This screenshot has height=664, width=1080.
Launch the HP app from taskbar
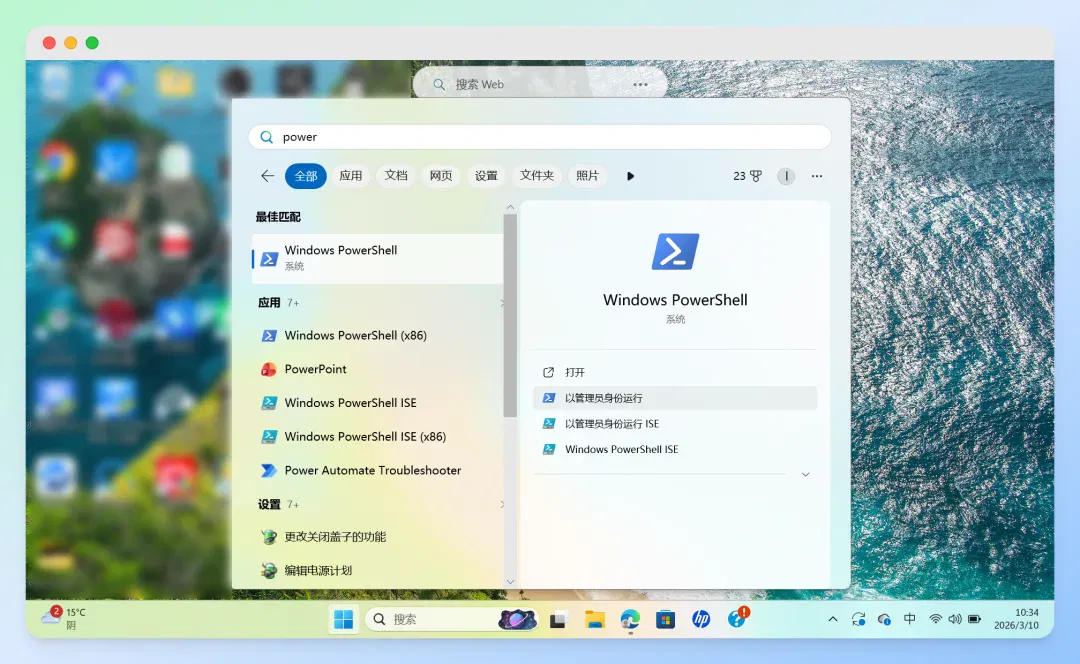tap(701, 619)
